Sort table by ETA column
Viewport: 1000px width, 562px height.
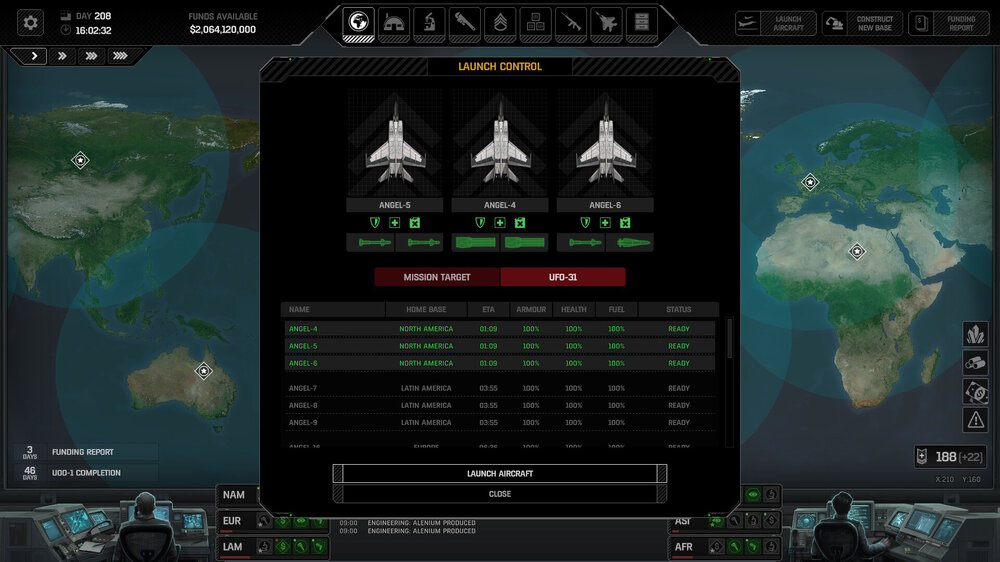pyautogui.click(x=488, y=309)
